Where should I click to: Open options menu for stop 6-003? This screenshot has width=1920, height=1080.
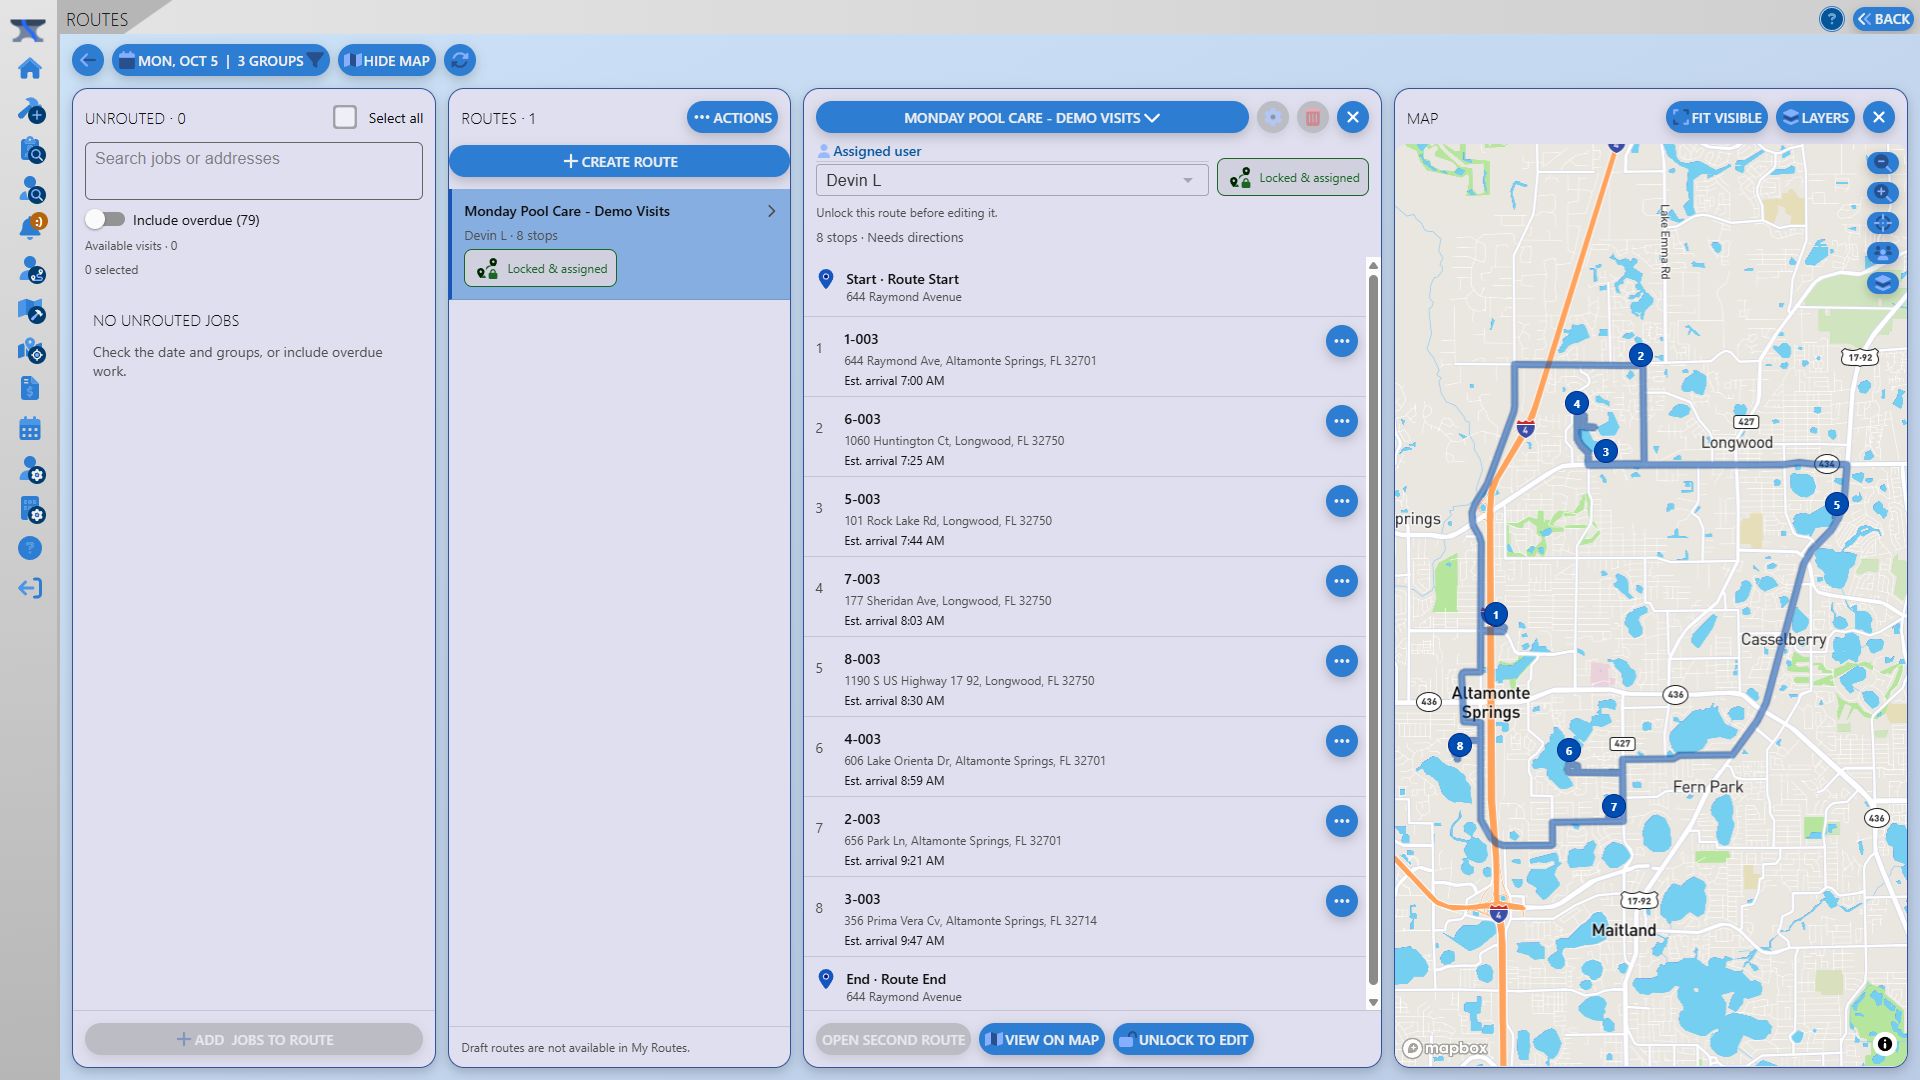(x=1342, y=421)
